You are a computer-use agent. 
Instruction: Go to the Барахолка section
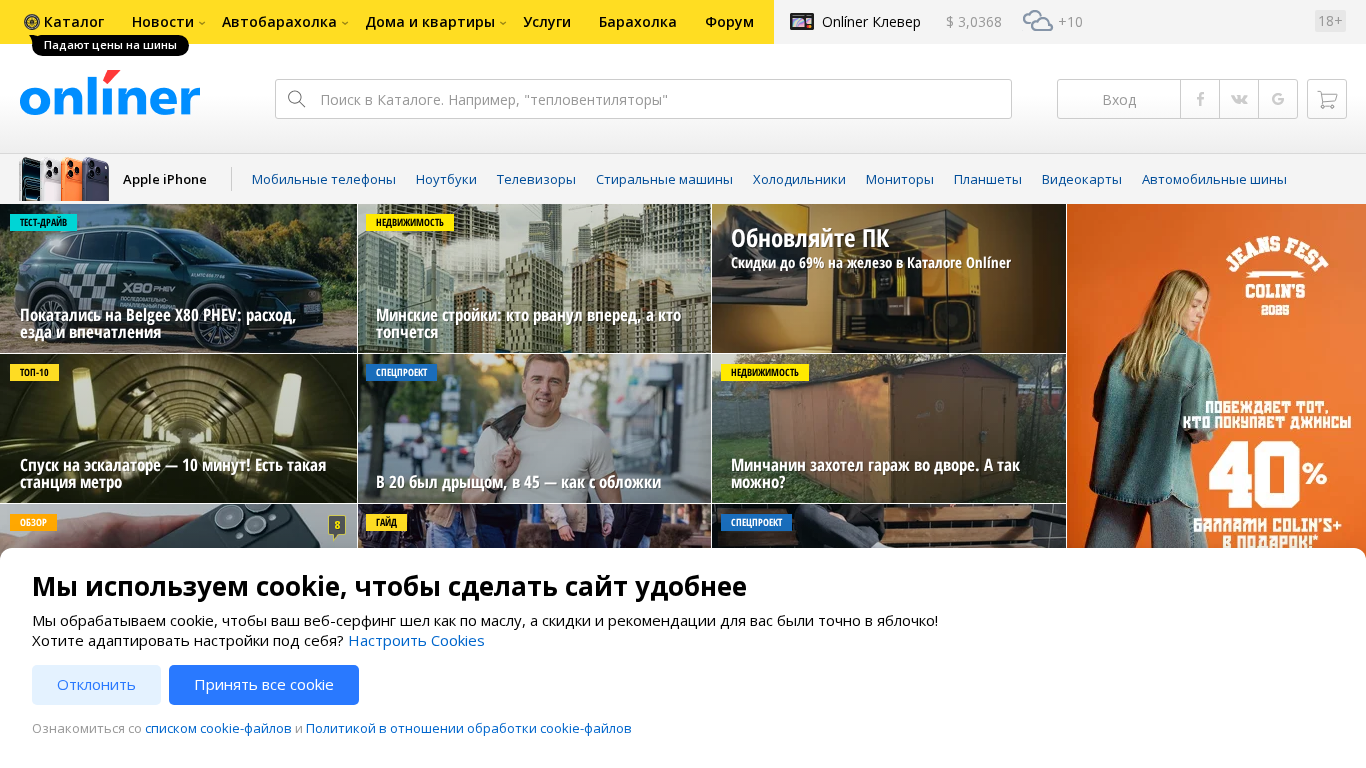pos(638,22)
